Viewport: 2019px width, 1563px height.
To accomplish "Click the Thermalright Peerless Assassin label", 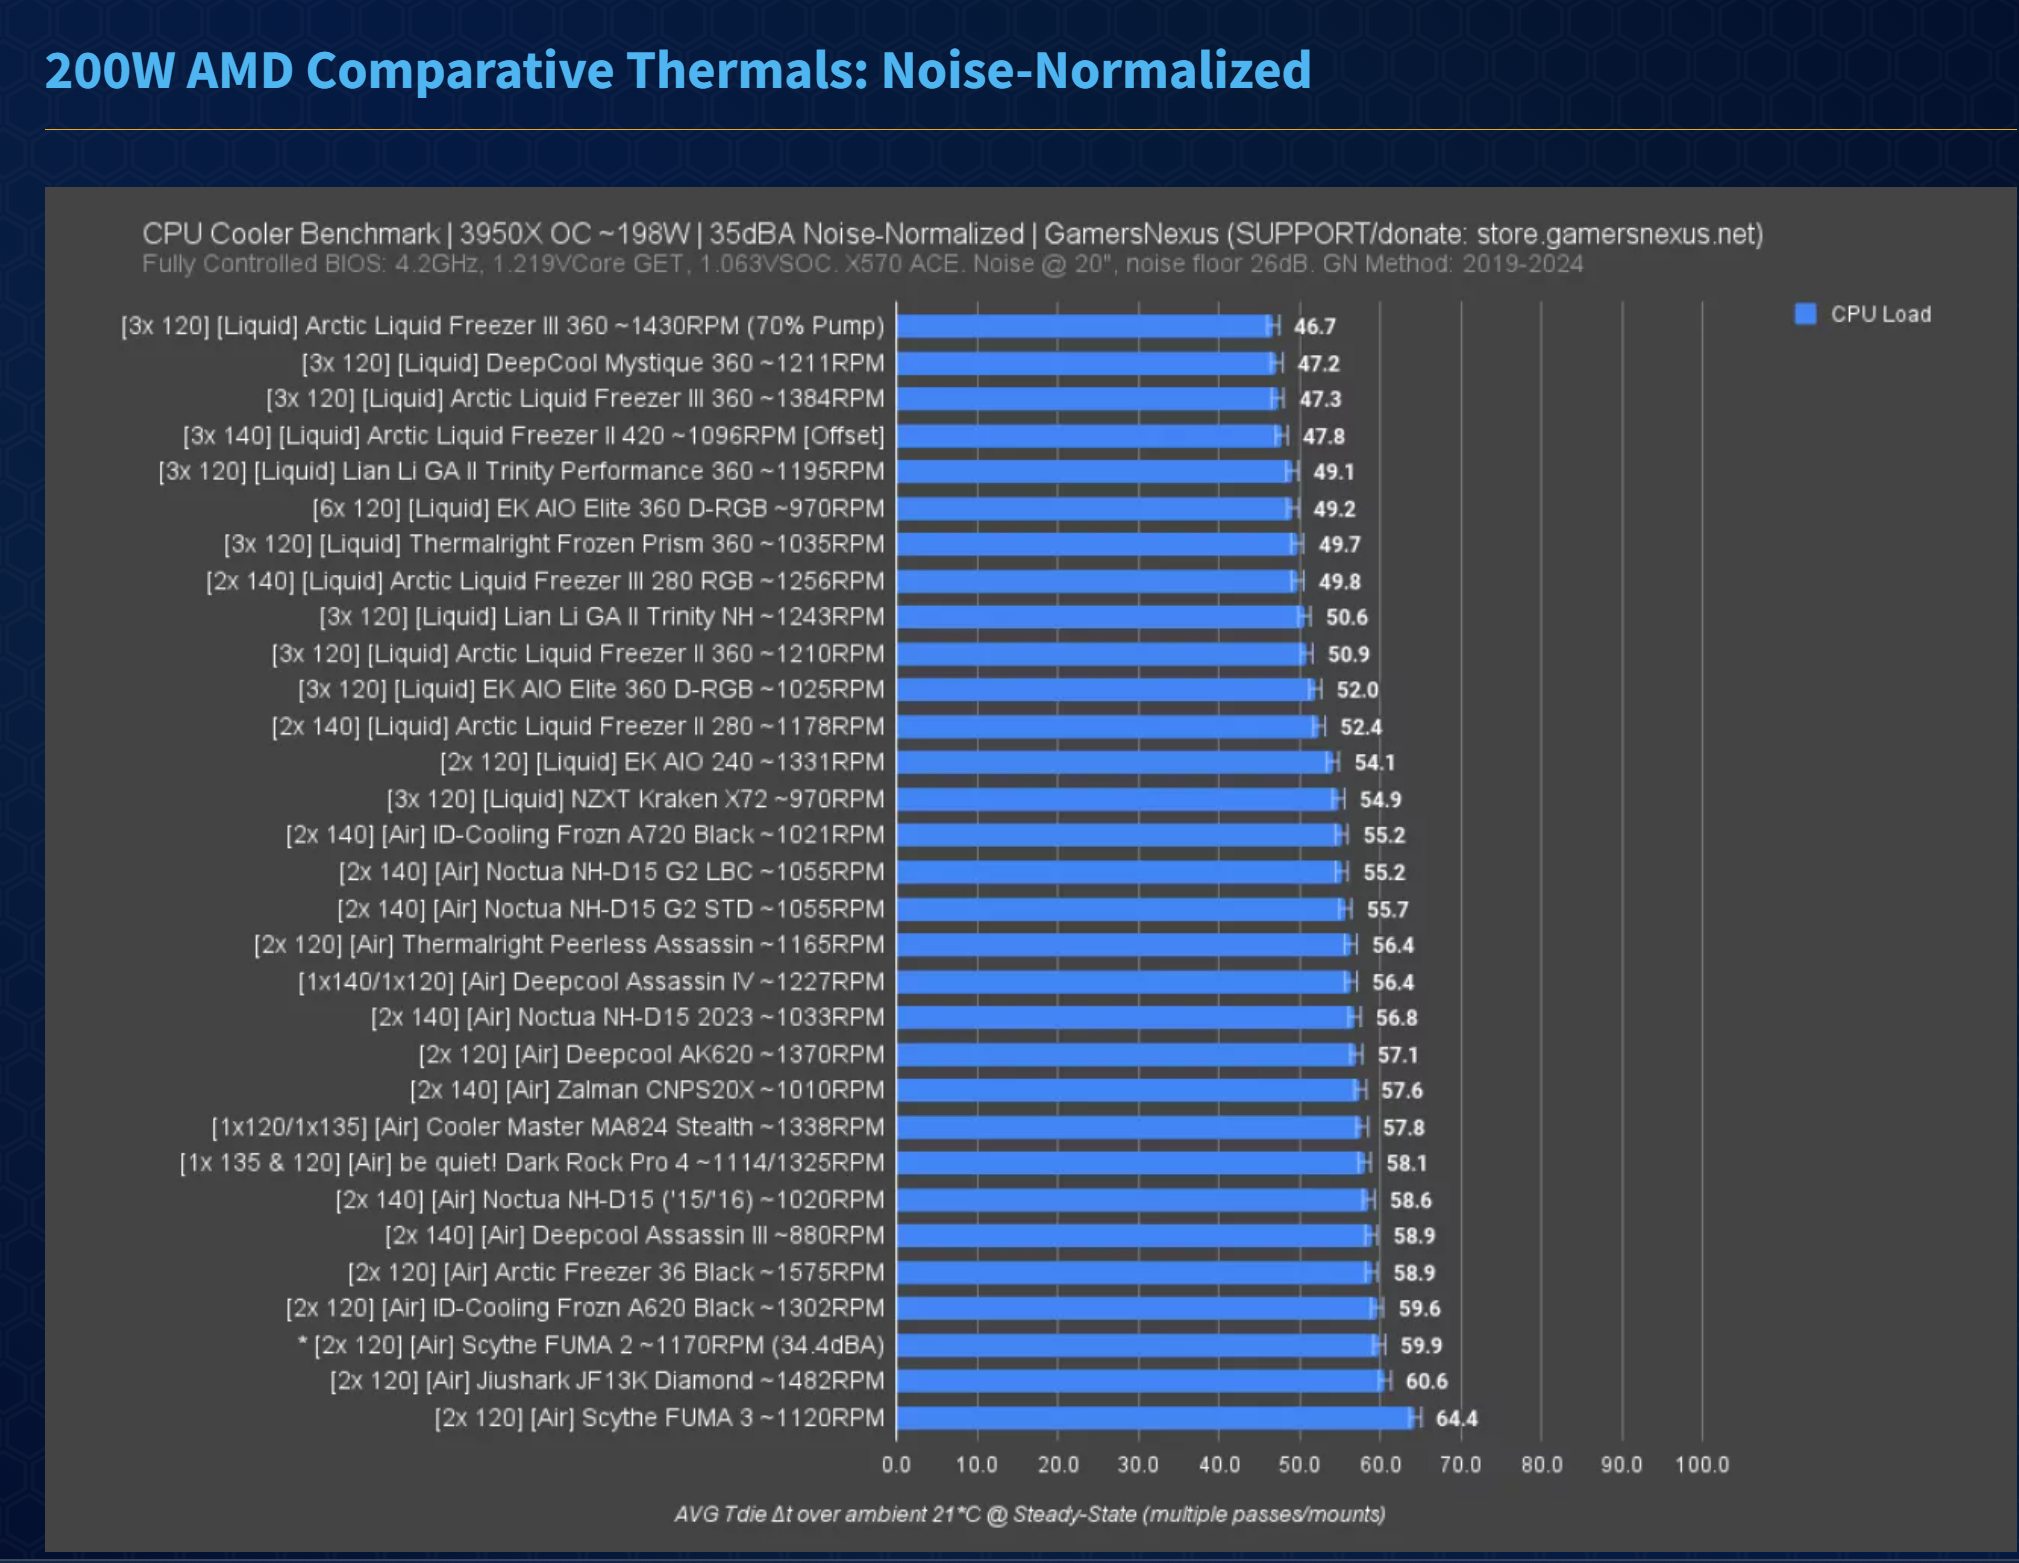I will pos(569,945).
